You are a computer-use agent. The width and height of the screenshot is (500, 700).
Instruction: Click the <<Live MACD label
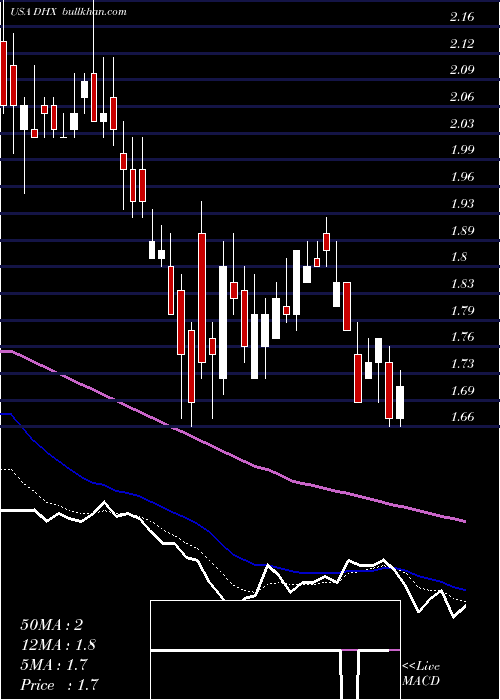(421, 673)
